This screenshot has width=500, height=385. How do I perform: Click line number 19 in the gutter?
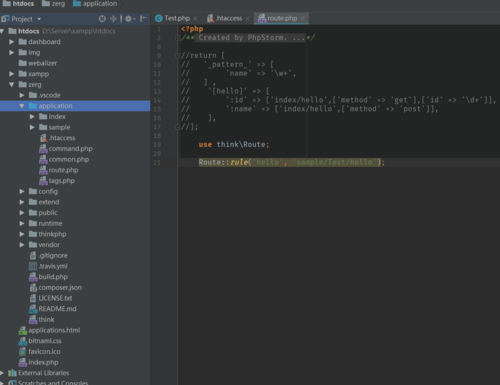point(157,145)
